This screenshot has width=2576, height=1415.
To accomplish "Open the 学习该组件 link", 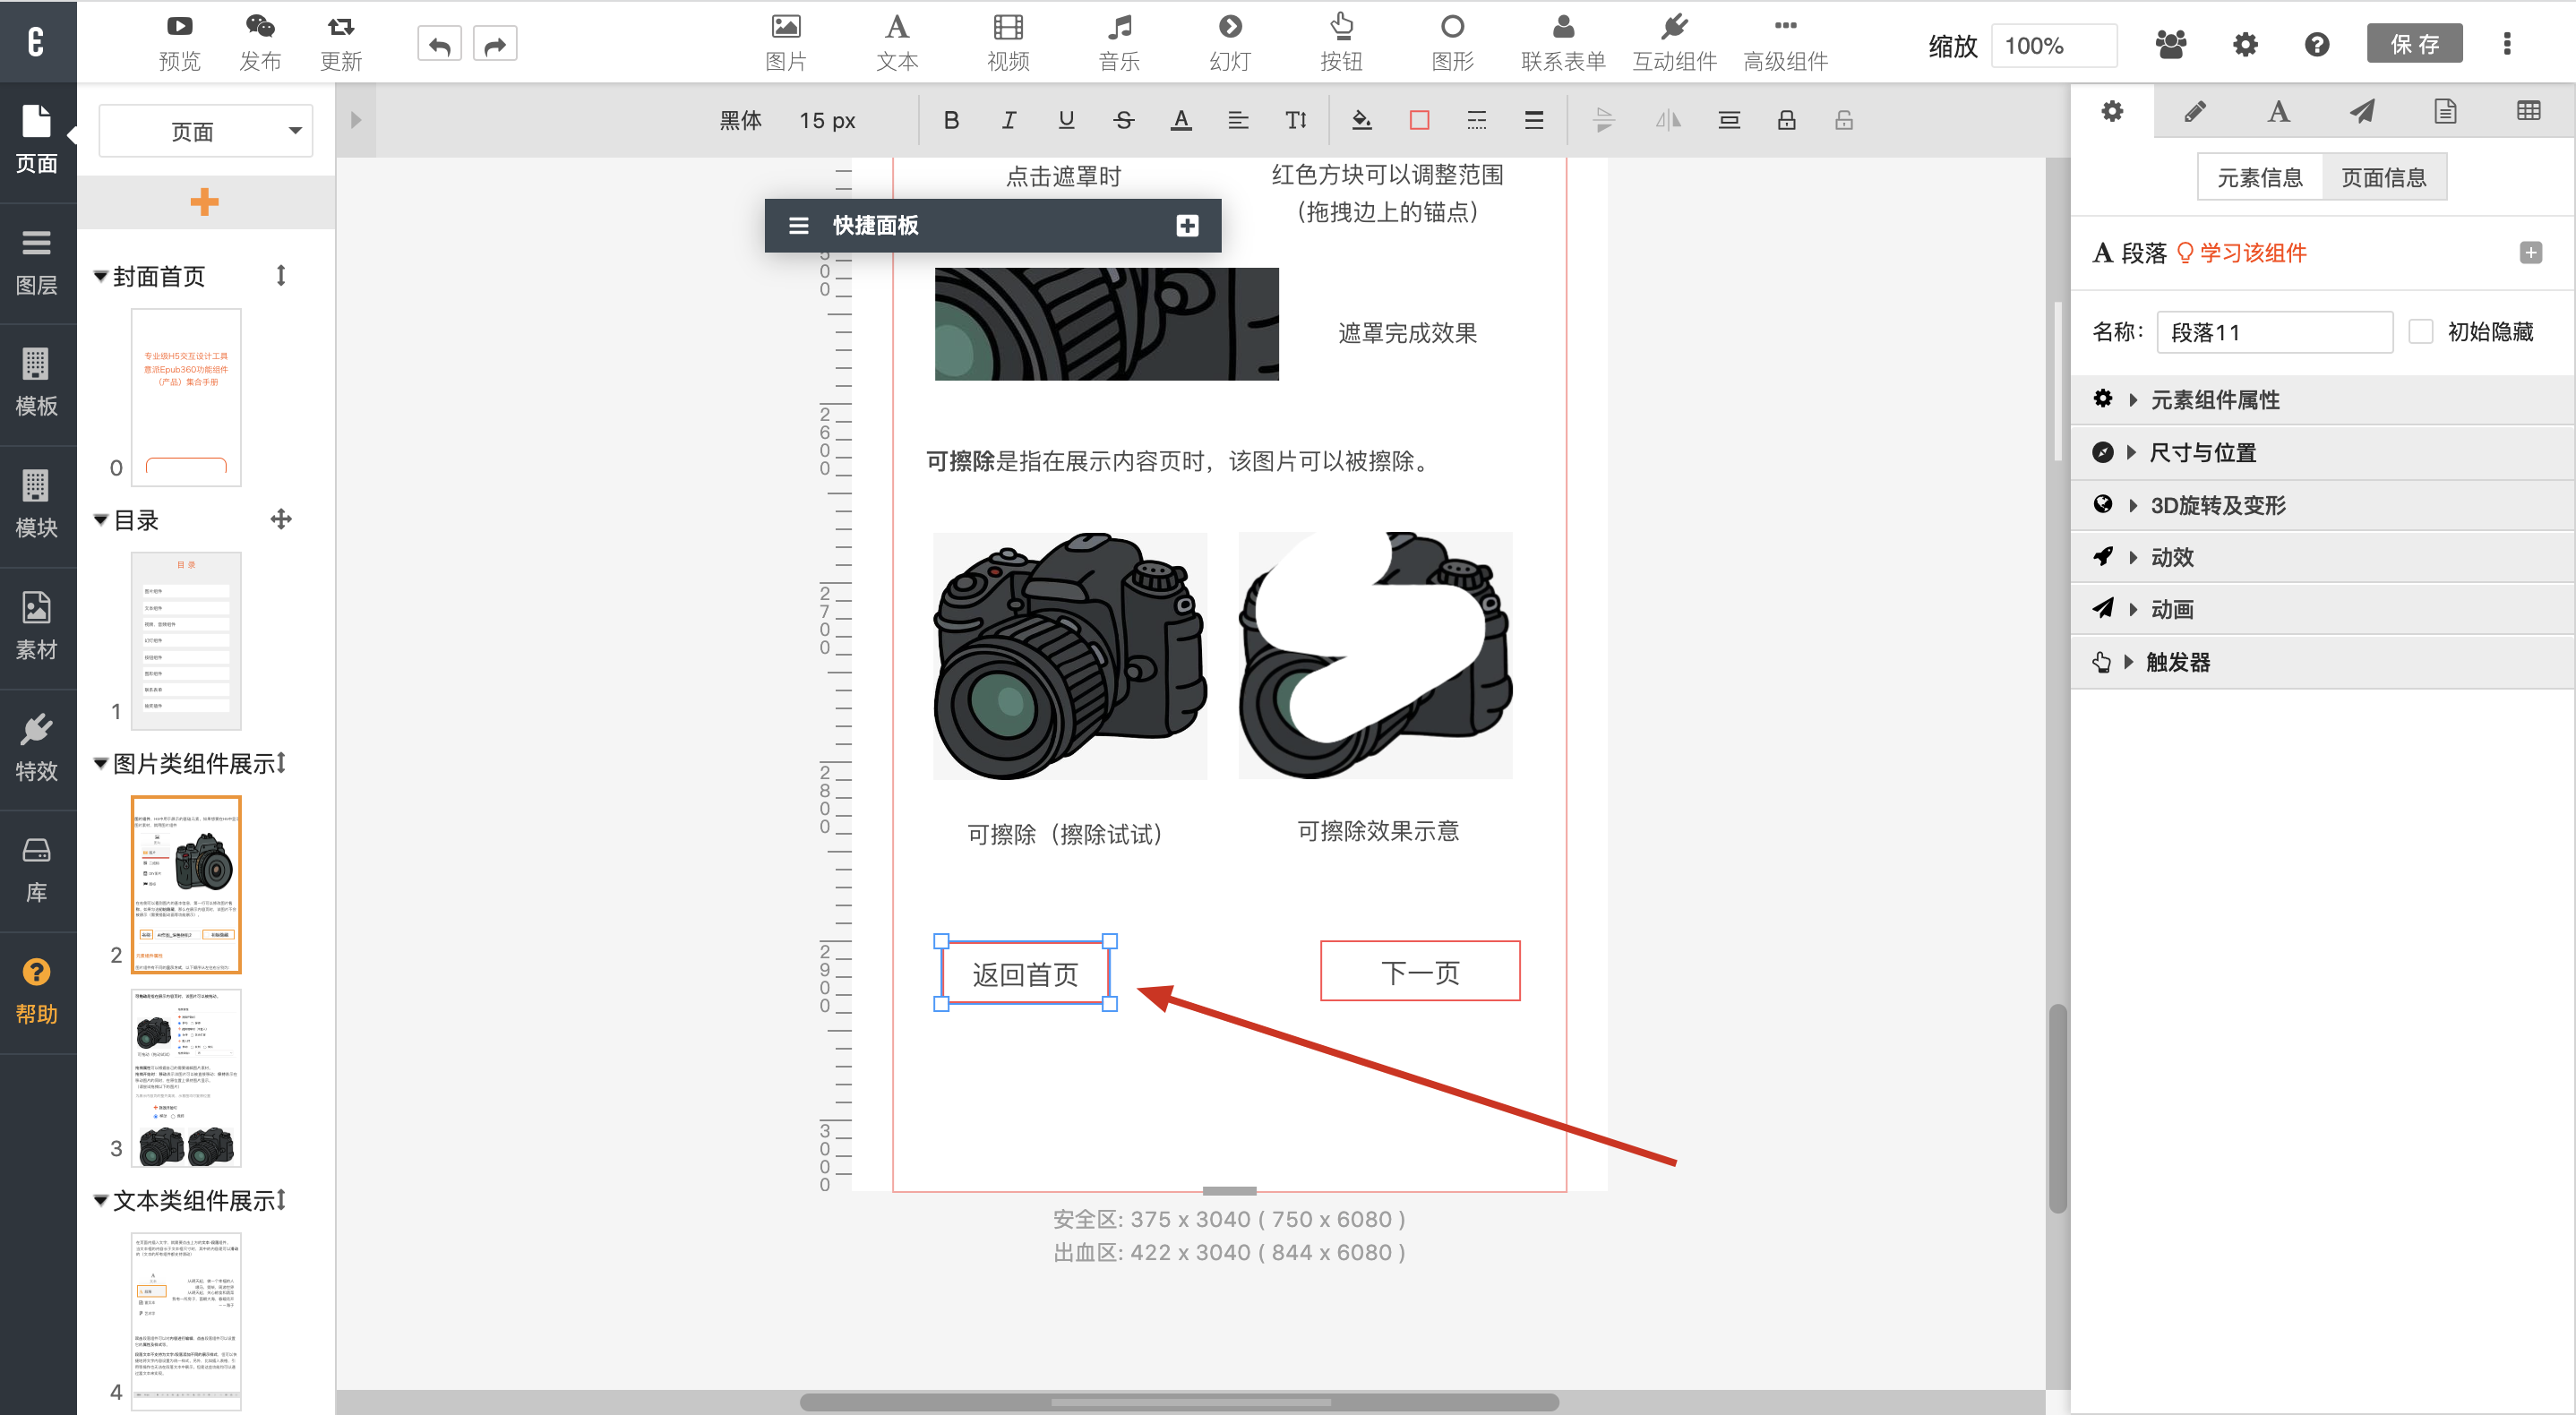I will [x=2251, y=253].
